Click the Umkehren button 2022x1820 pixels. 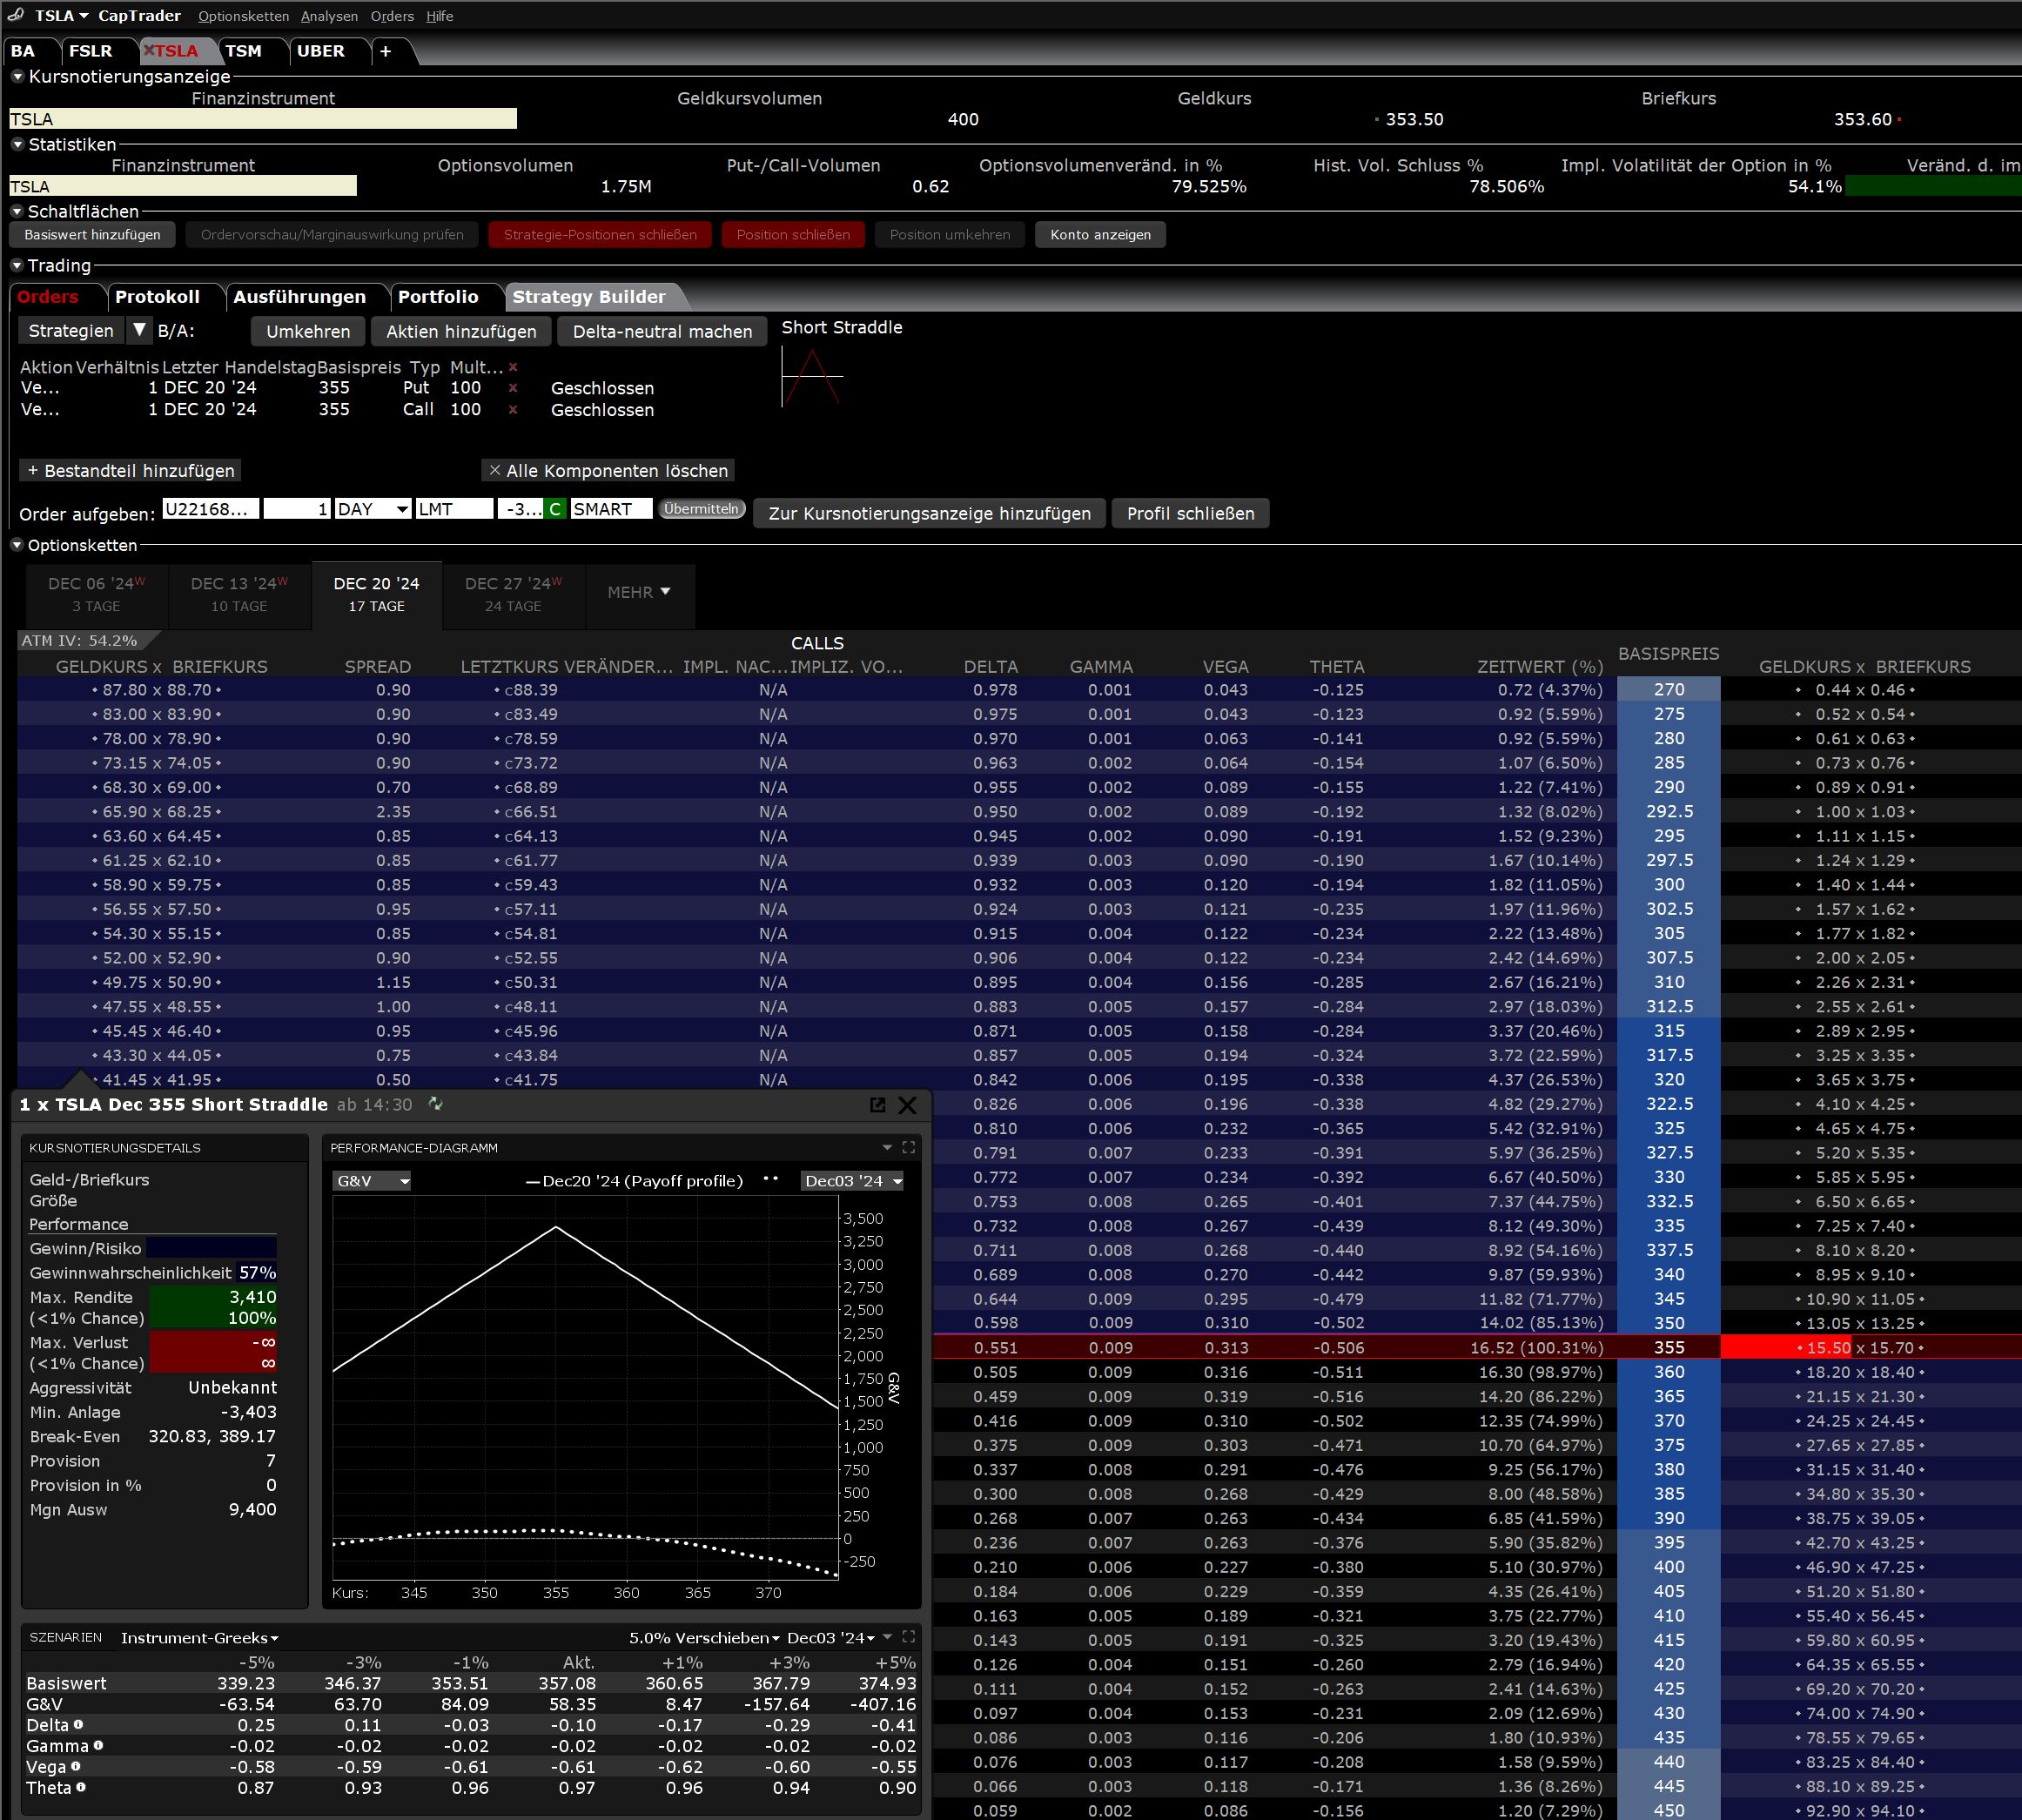coord(308,331)
